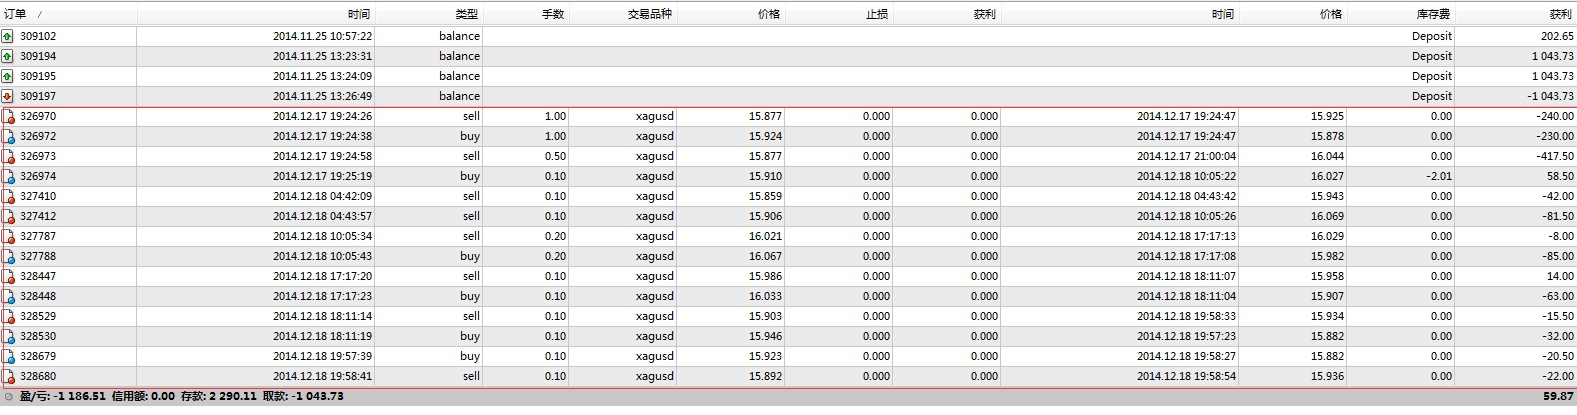Click the 202.65 deposit amount
The height and width of the screenshot is (415, 1577).
1557,36
